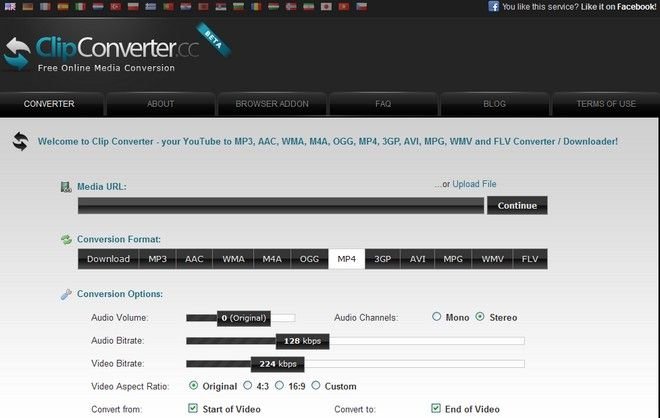This screenshot has width=660, height=418.
Task: Choose the French flag language
Action: tap(45, 6)
